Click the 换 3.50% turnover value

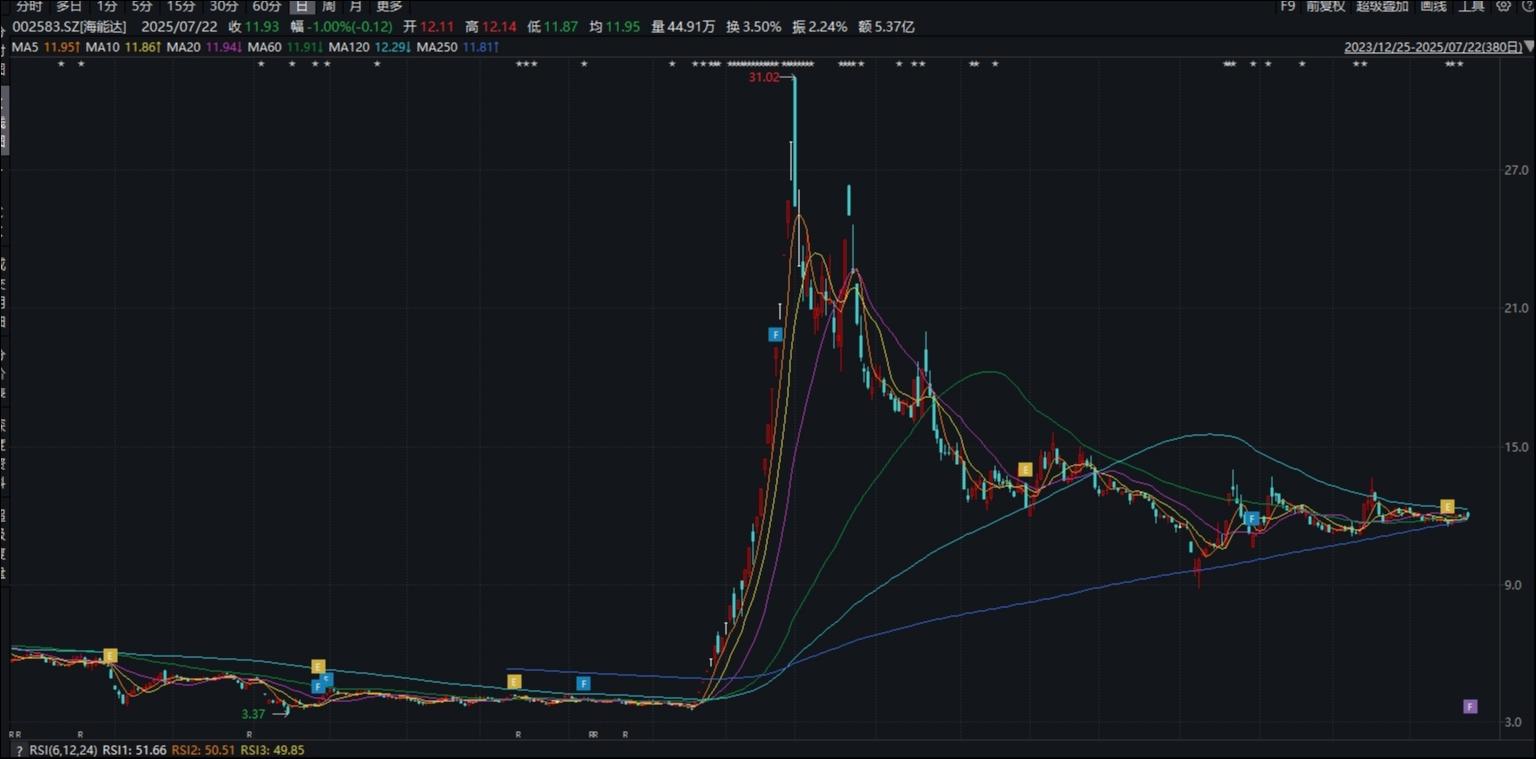[753, 27]
